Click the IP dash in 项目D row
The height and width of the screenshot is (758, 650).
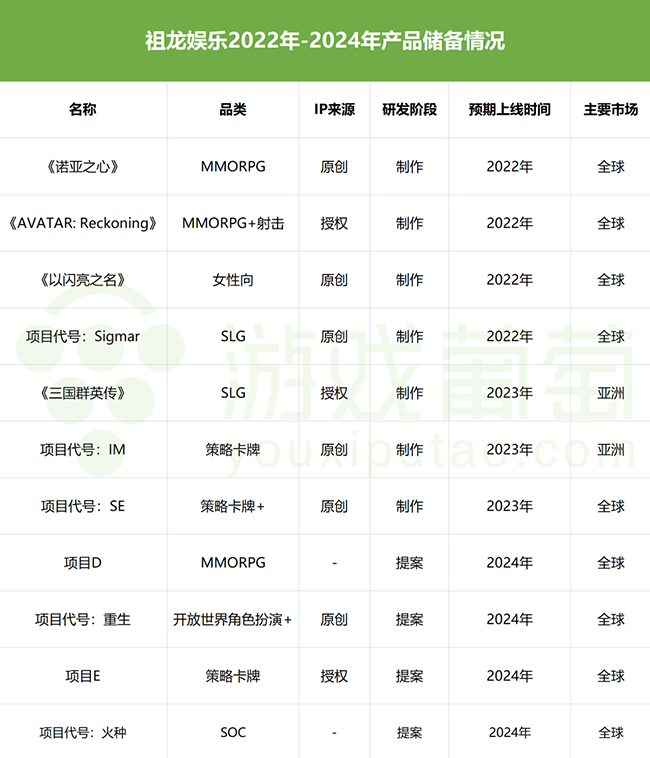coord(334,563)
